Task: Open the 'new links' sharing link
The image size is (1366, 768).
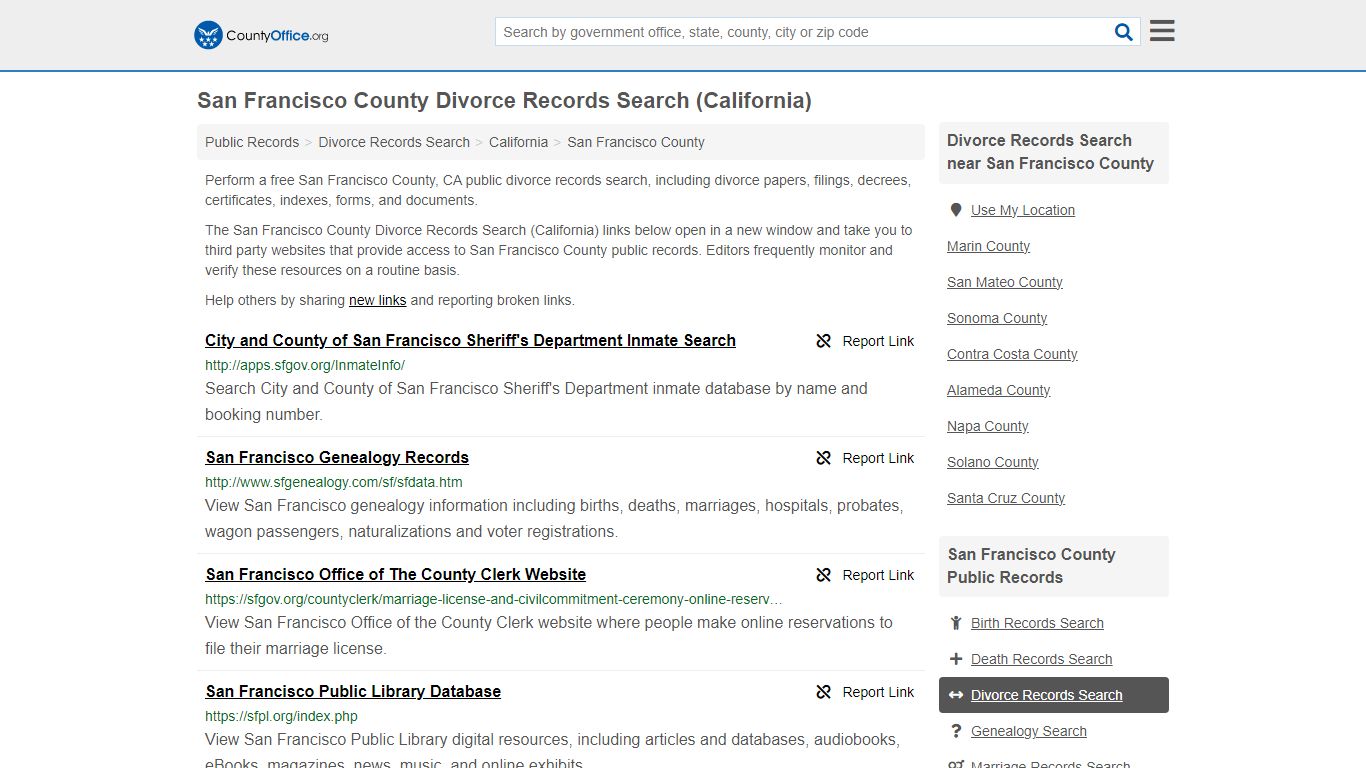Action: pyautogui.click(x=377, y=300)
